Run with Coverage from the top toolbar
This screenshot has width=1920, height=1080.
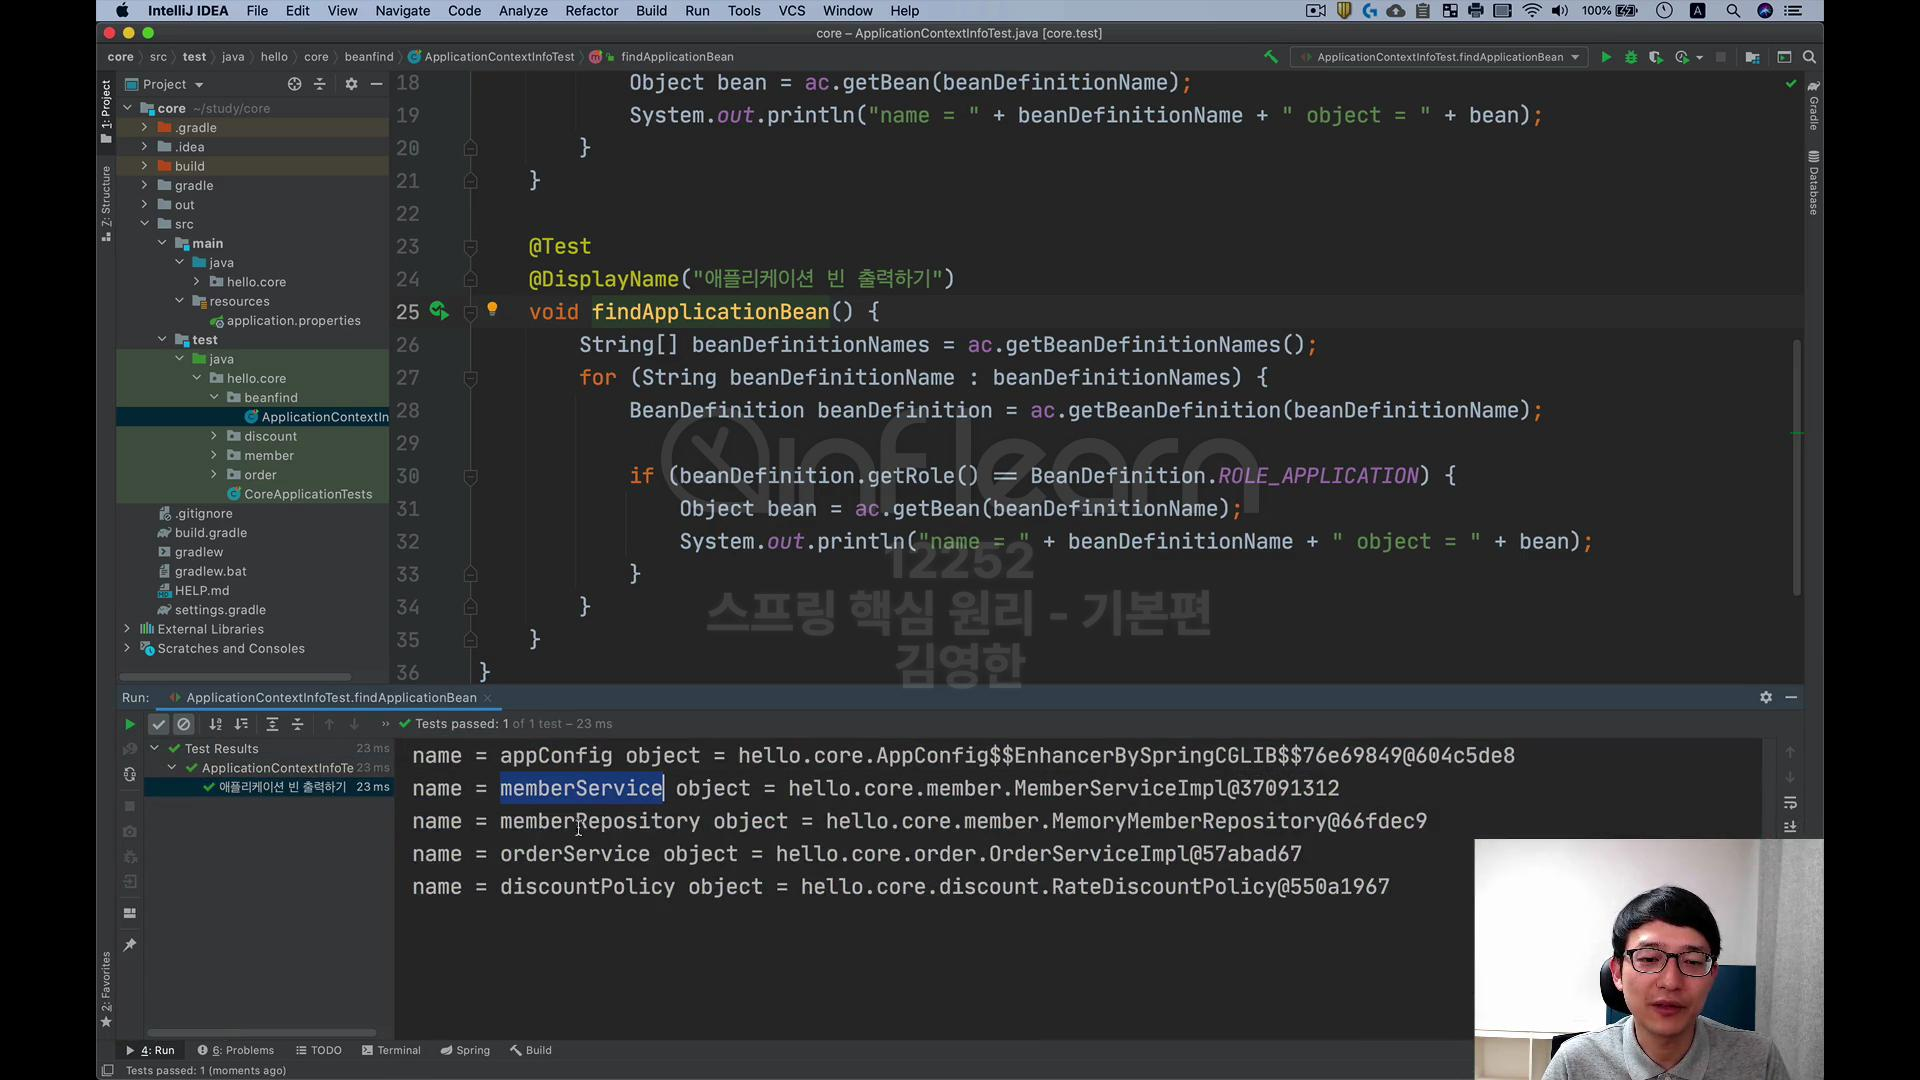click(x=1656, y=57)
